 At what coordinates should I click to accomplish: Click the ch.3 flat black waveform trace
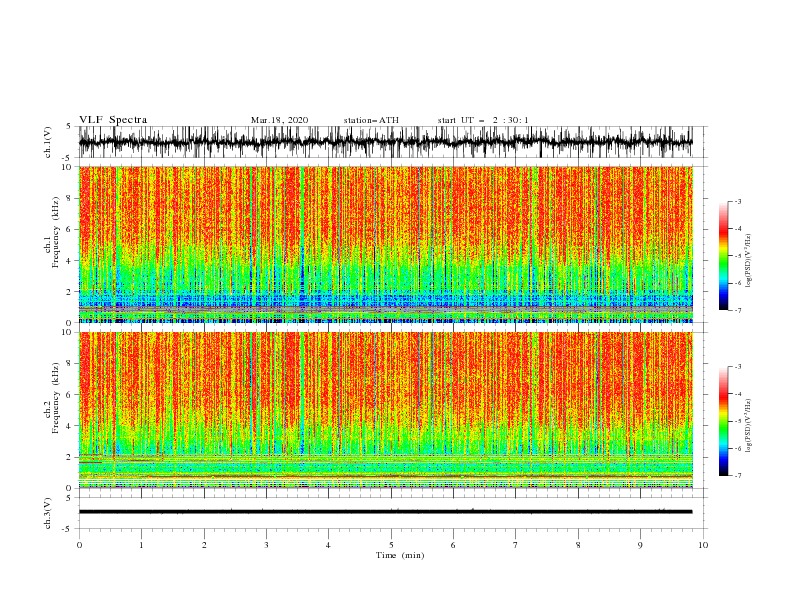tap(385, 512)
